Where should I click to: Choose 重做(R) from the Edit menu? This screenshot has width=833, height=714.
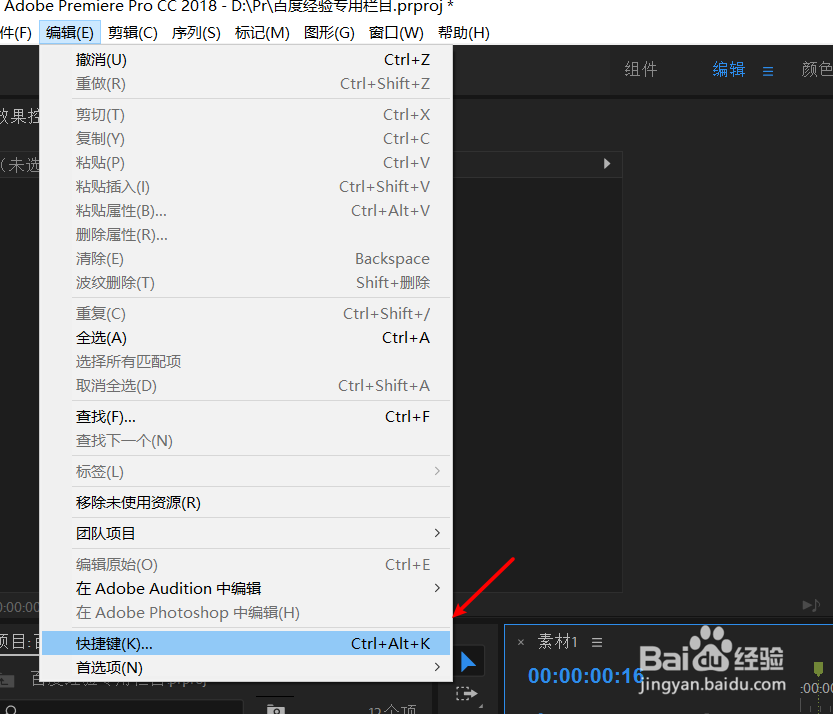tap(245, 83)
